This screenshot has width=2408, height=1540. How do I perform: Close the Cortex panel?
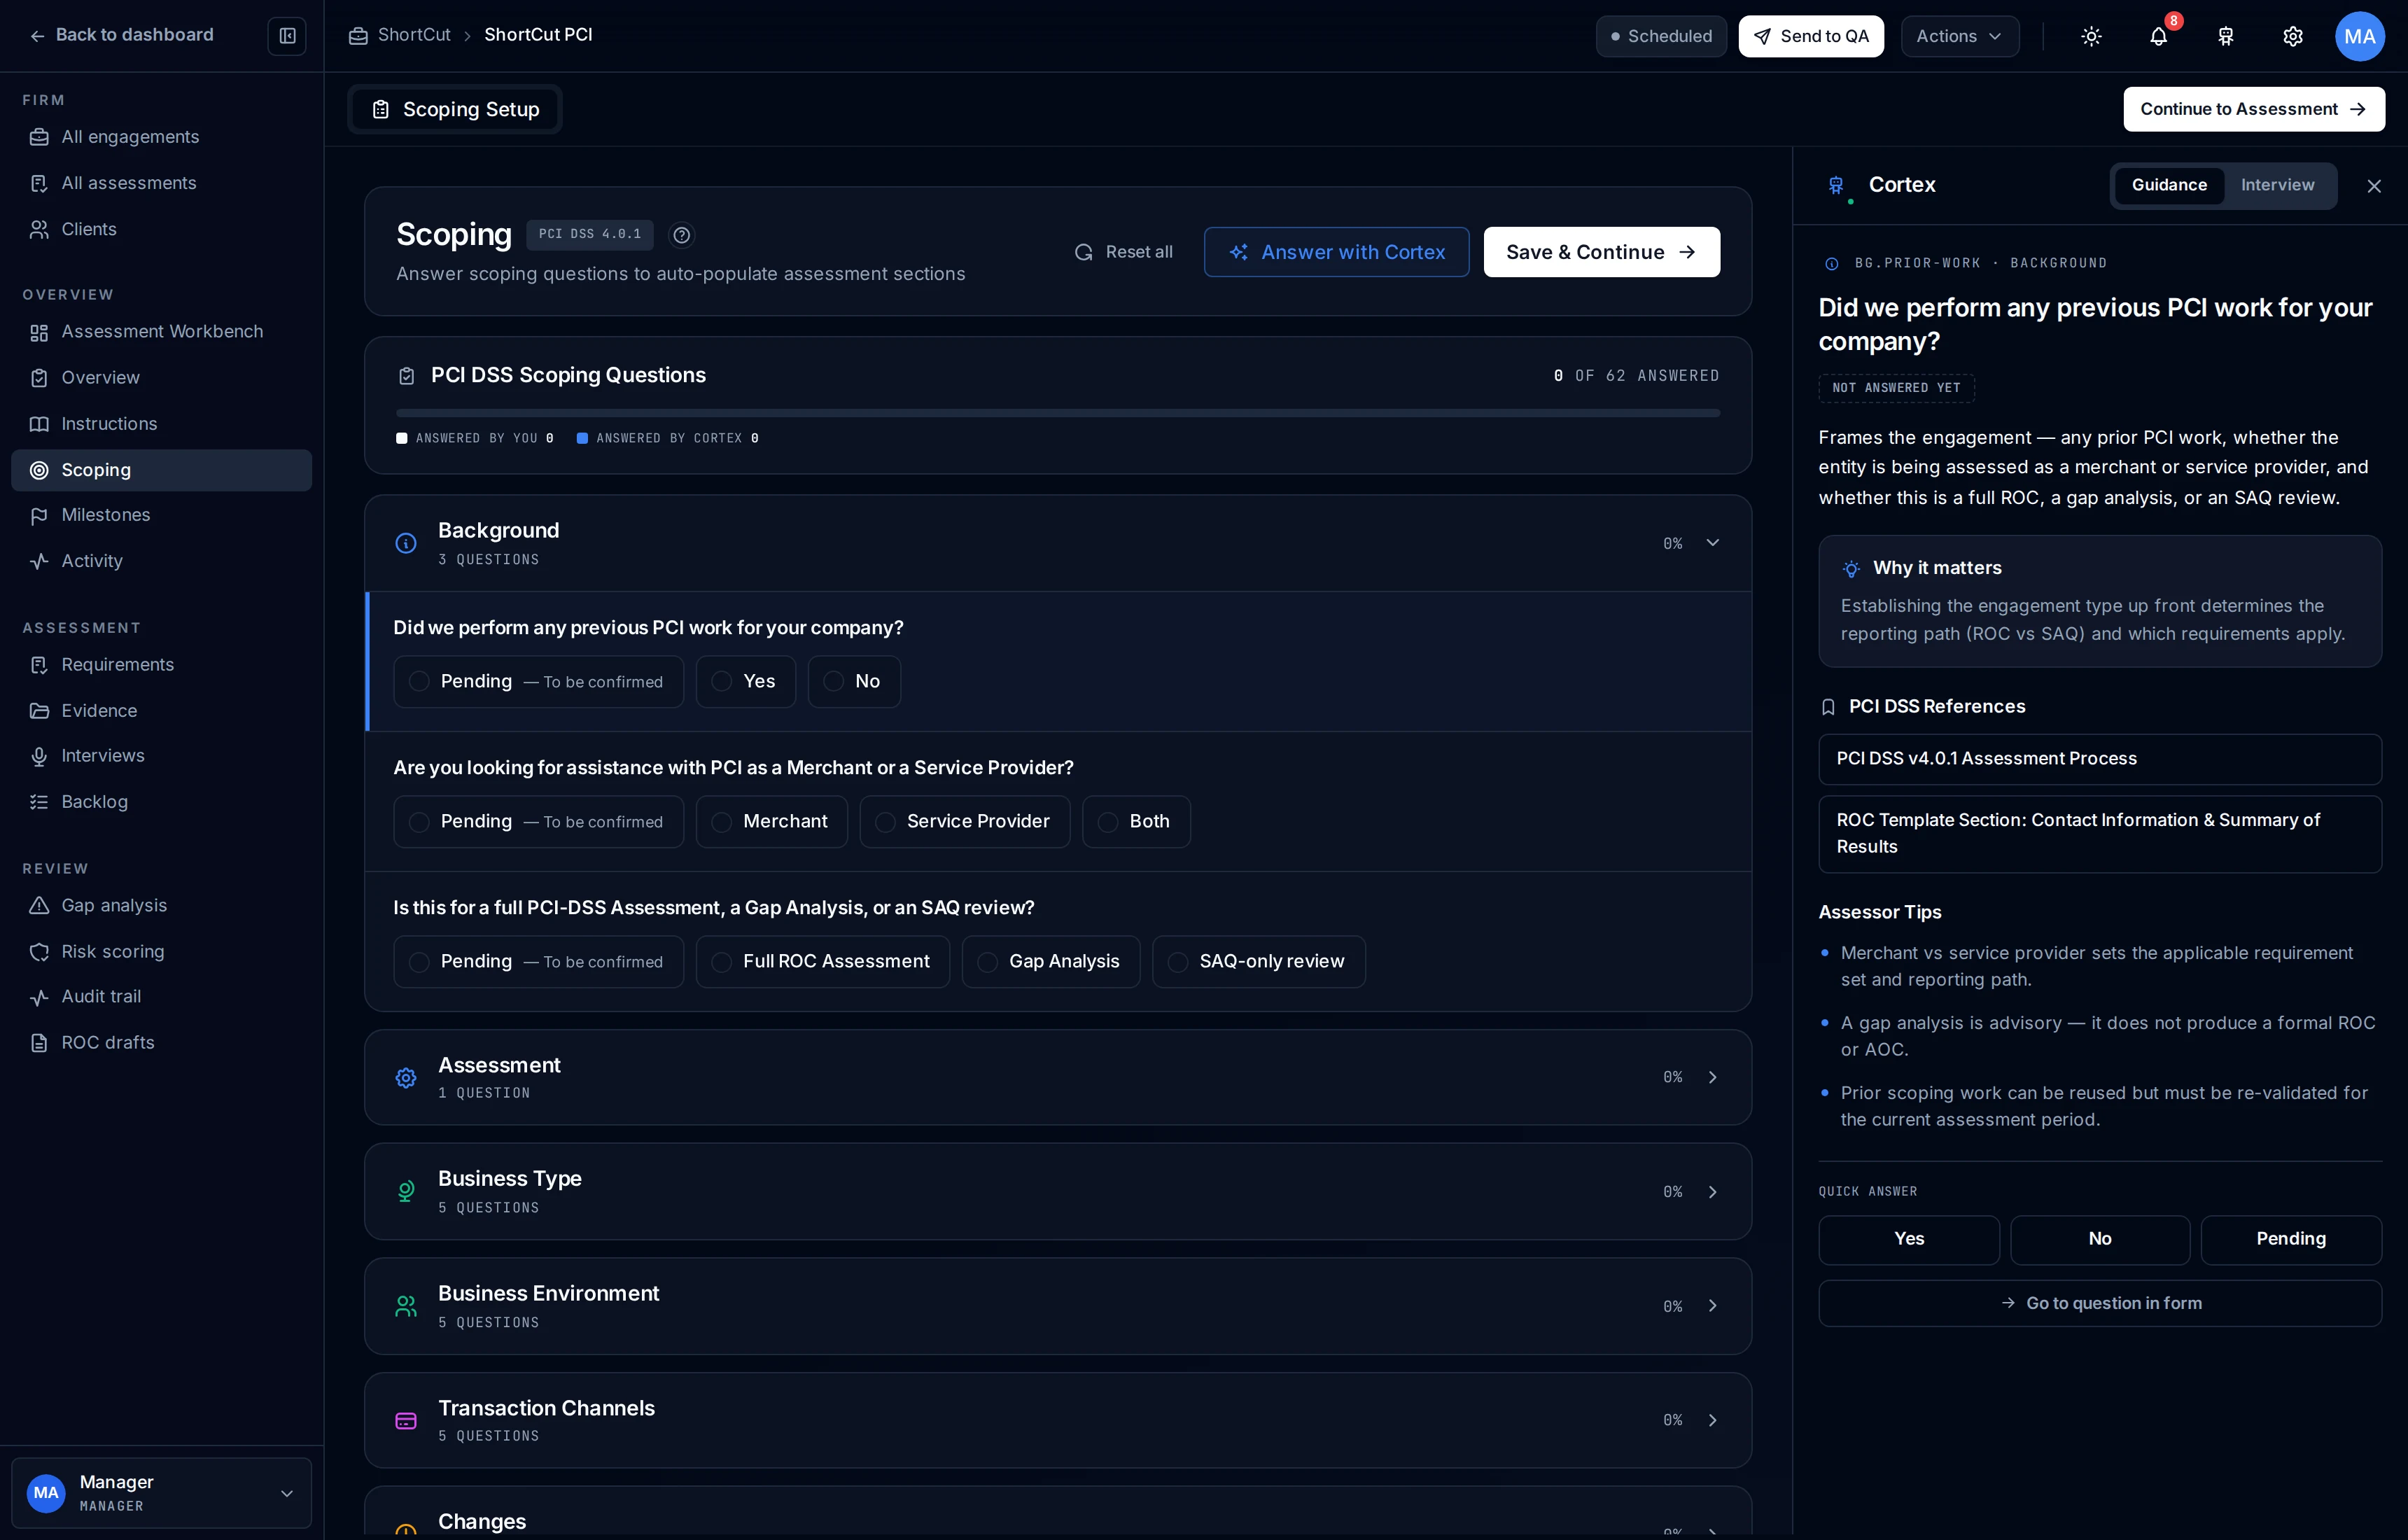pyautogui.click(x=2373, y=186)
